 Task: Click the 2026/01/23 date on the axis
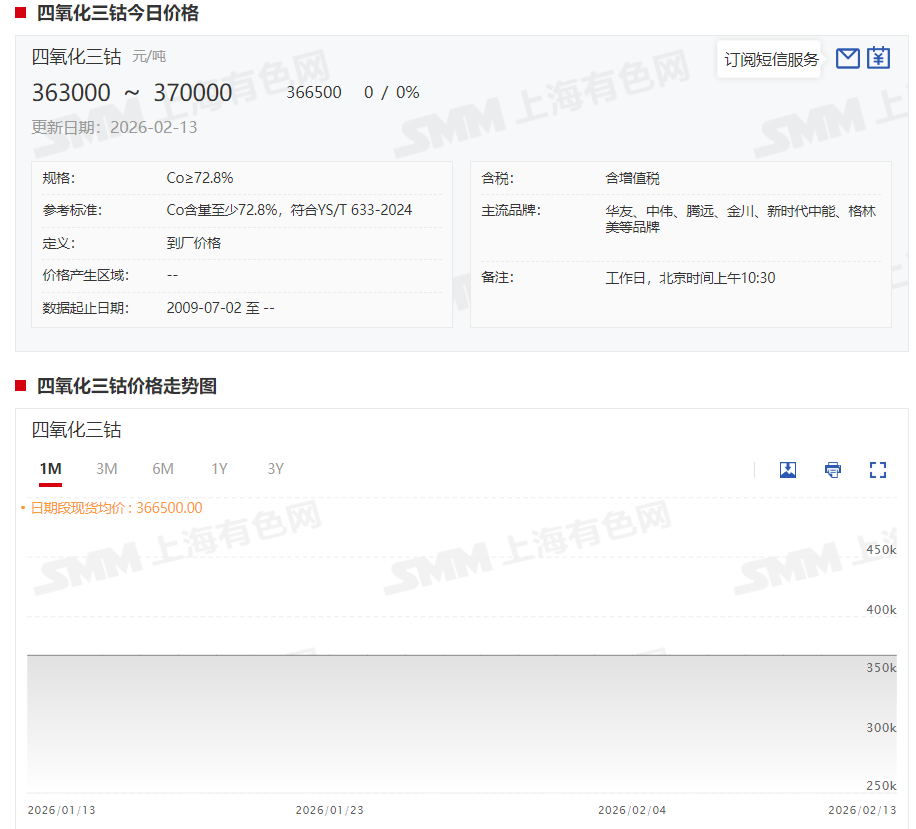point(330,810)
